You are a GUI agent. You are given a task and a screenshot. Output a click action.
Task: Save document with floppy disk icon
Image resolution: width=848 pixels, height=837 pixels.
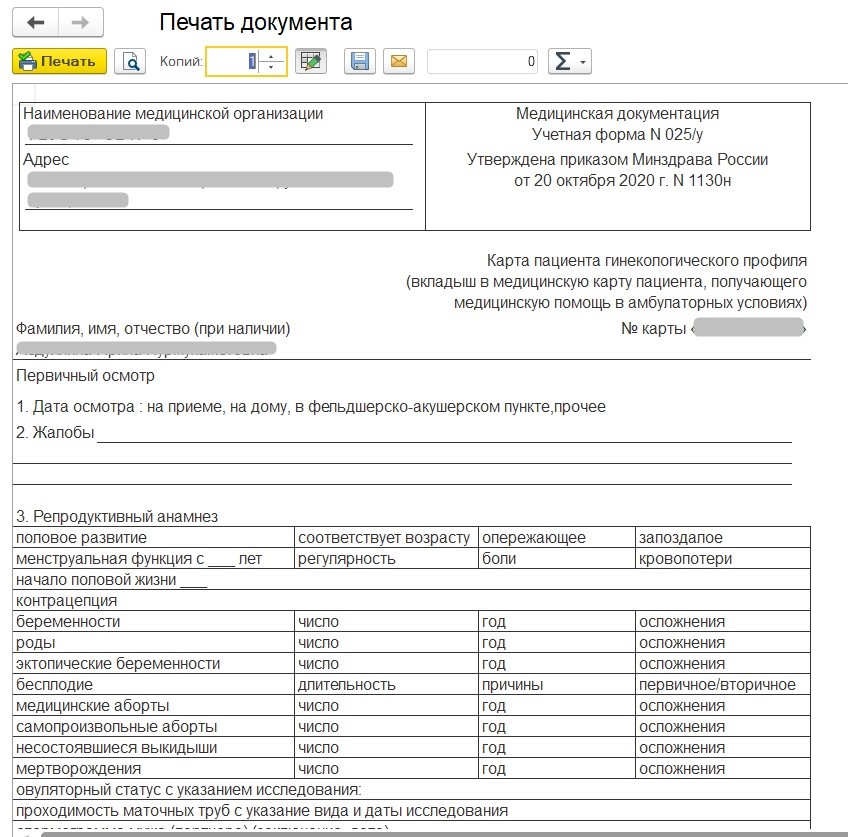[360, 62]
